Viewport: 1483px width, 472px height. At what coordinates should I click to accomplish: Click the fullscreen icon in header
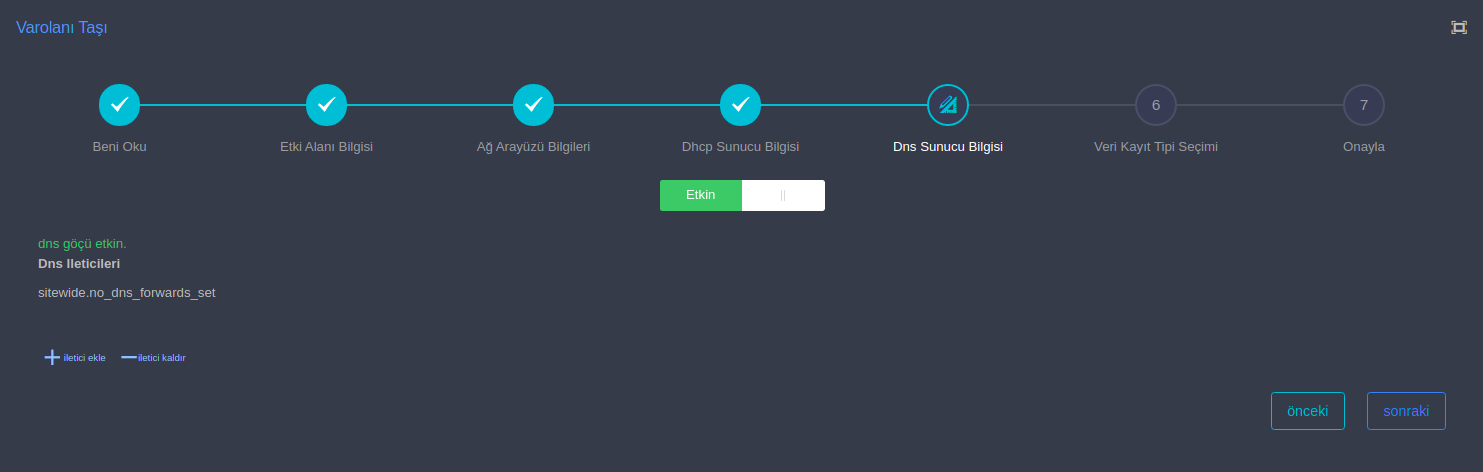(1458, 27)
